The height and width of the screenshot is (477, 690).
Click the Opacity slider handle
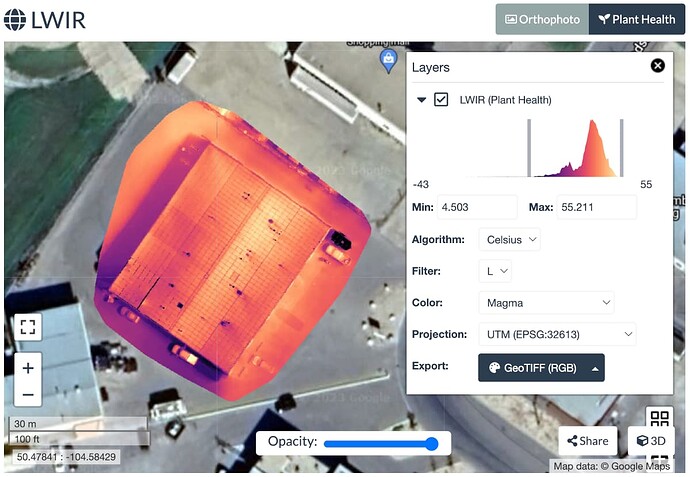point(432,443)
